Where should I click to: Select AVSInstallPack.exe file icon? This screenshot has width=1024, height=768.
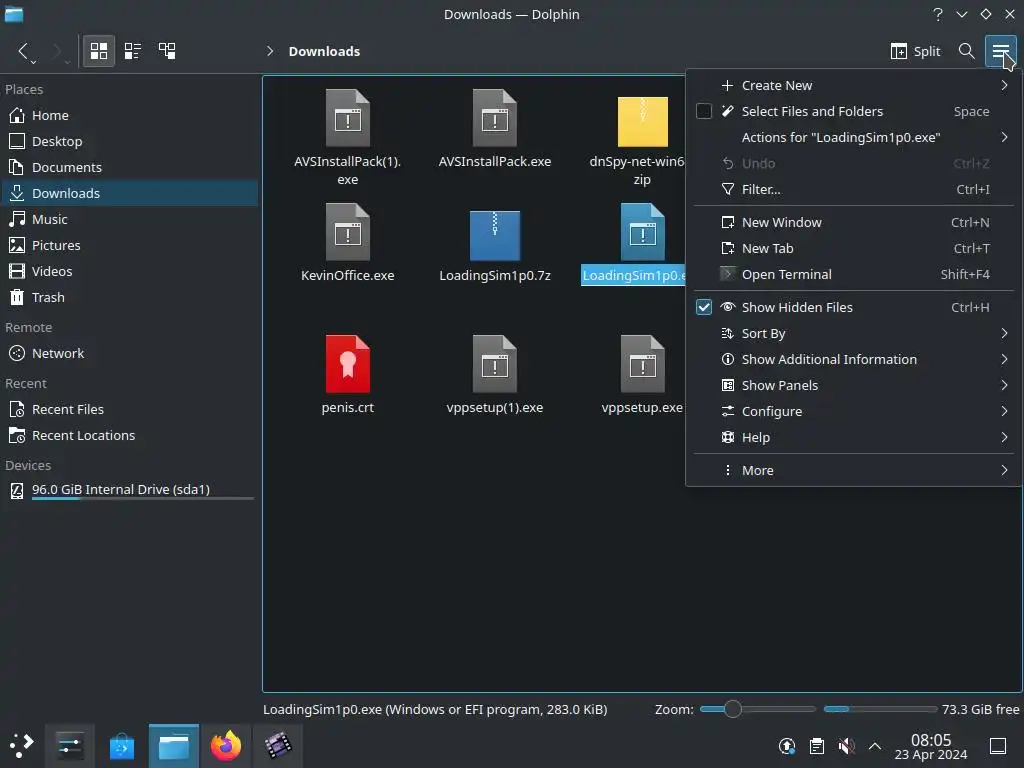[x=494, y=118]
